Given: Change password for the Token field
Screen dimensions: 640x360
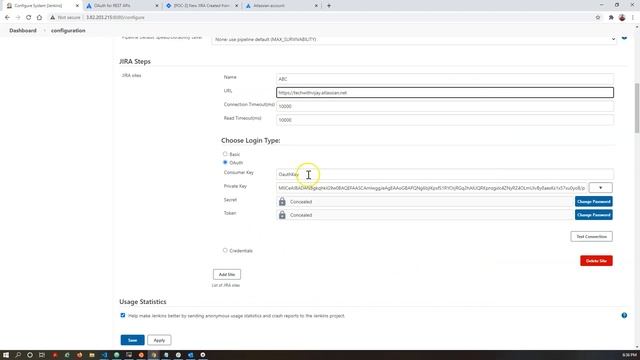Looking at the screenshot, I should 593,215.
